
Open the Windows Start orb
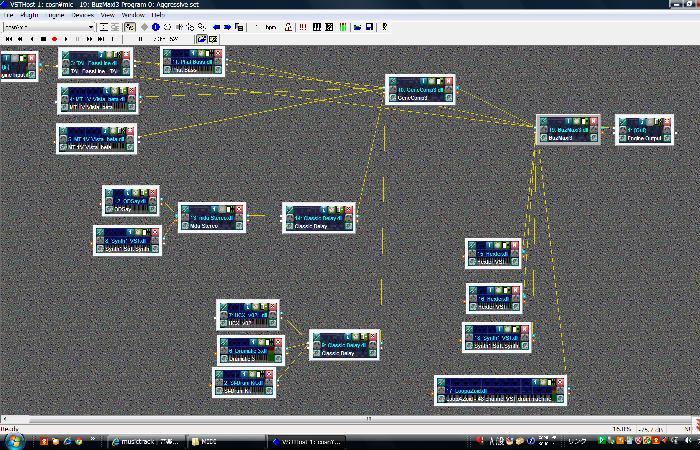coord(14,441)
